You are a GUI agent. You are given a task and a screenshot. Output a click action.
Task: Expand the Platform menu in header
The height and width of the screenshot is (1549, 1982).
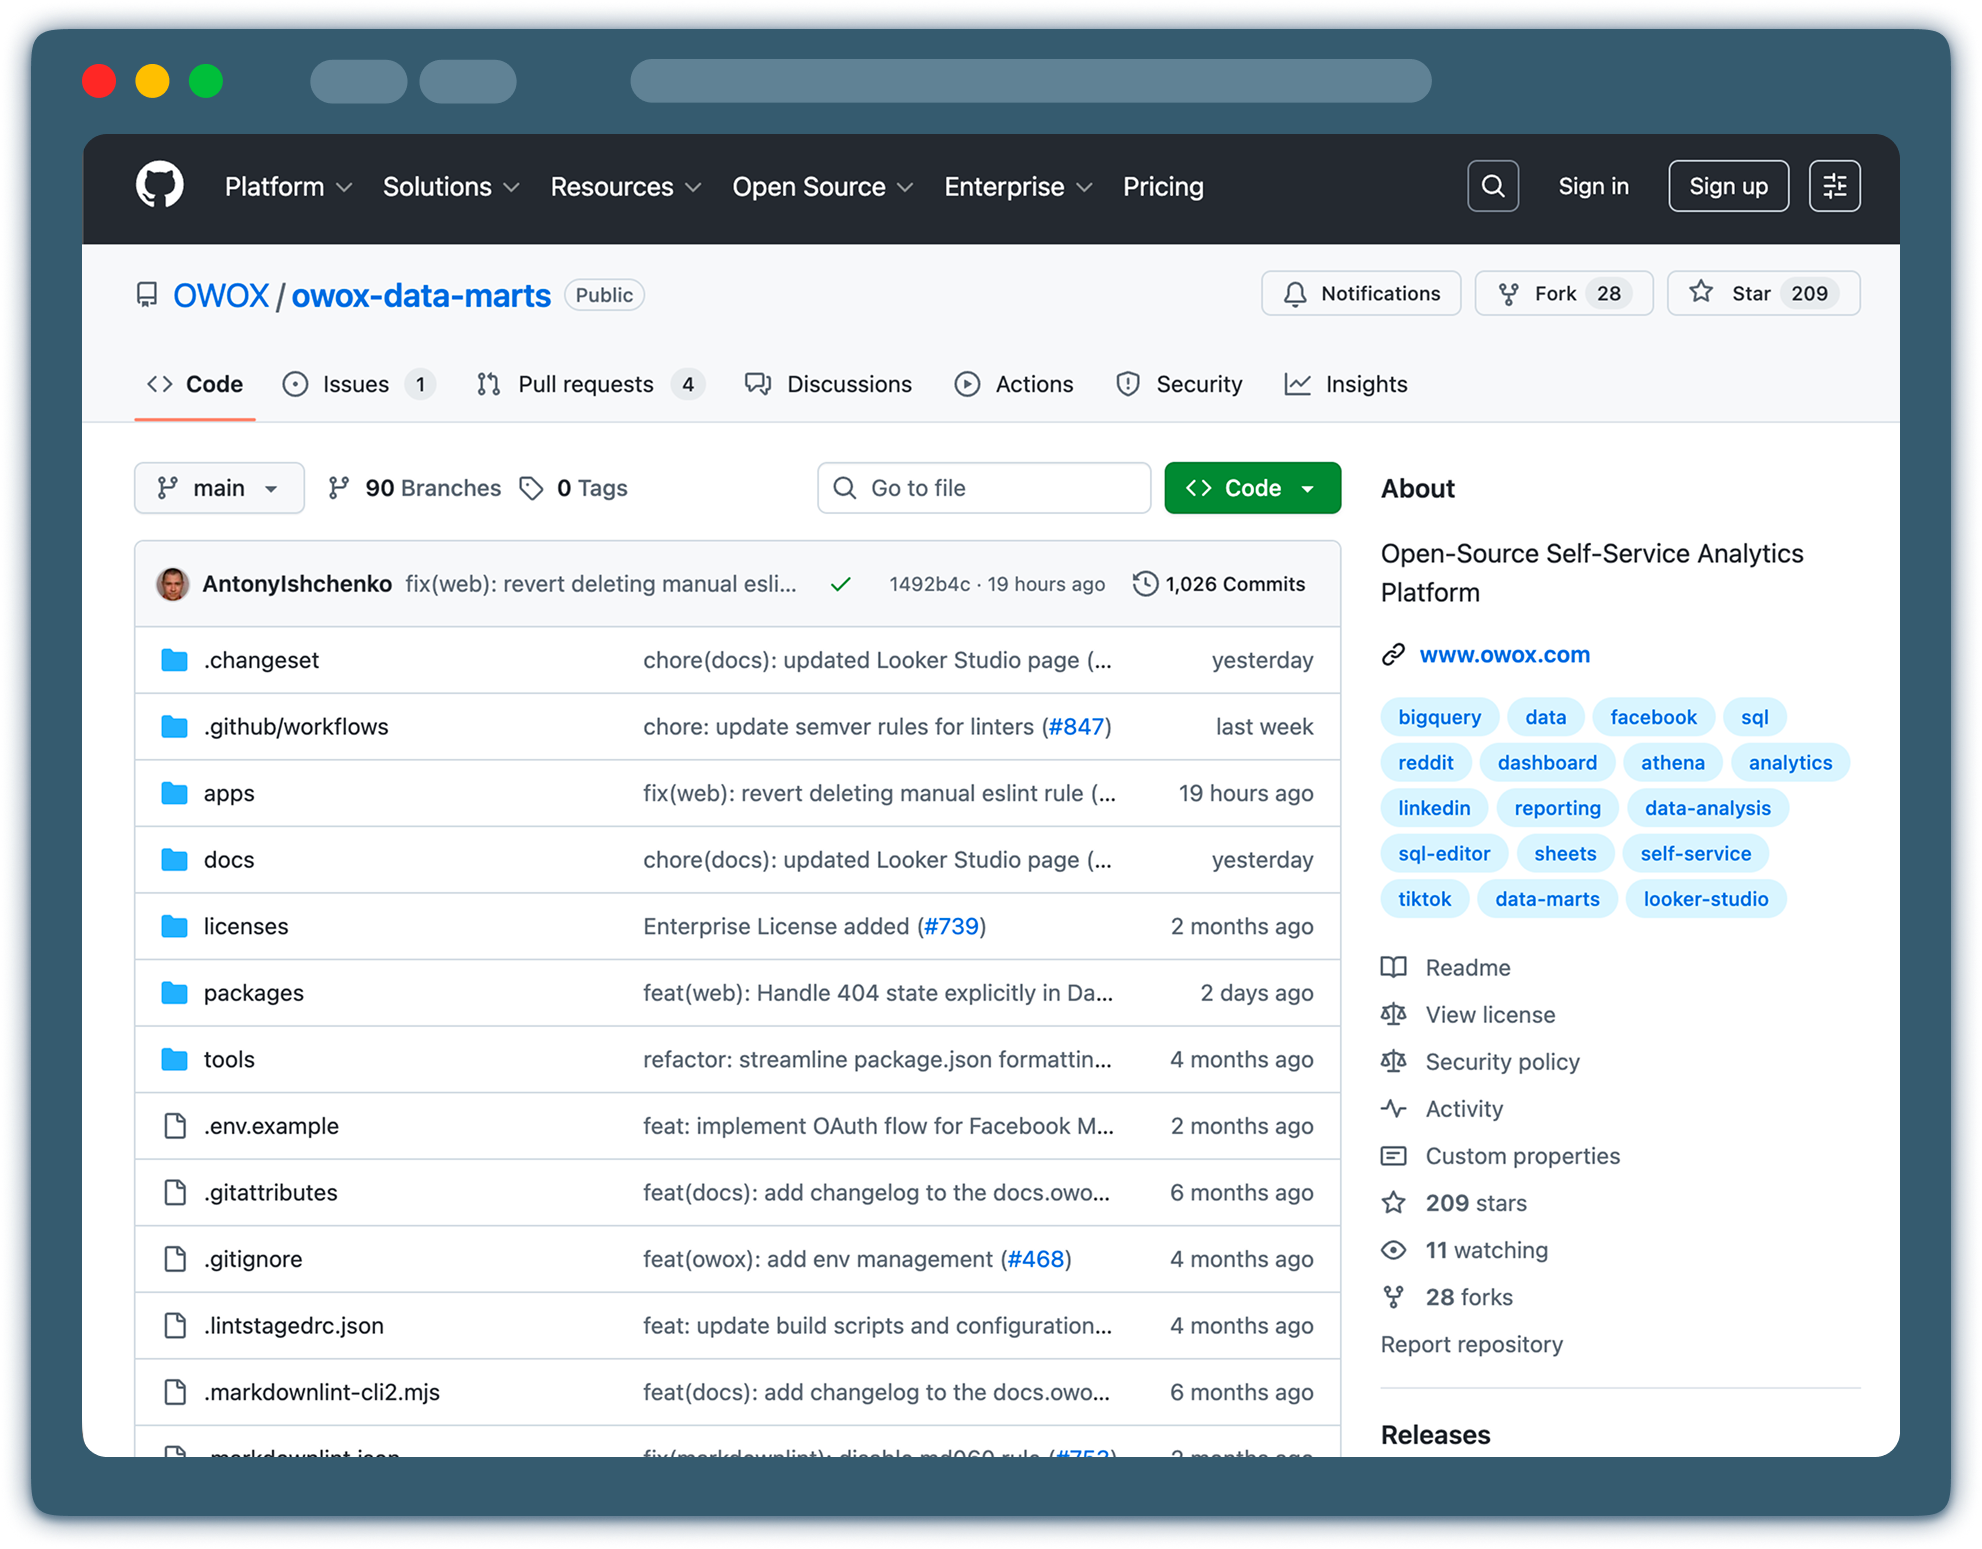tap(288, 187)
